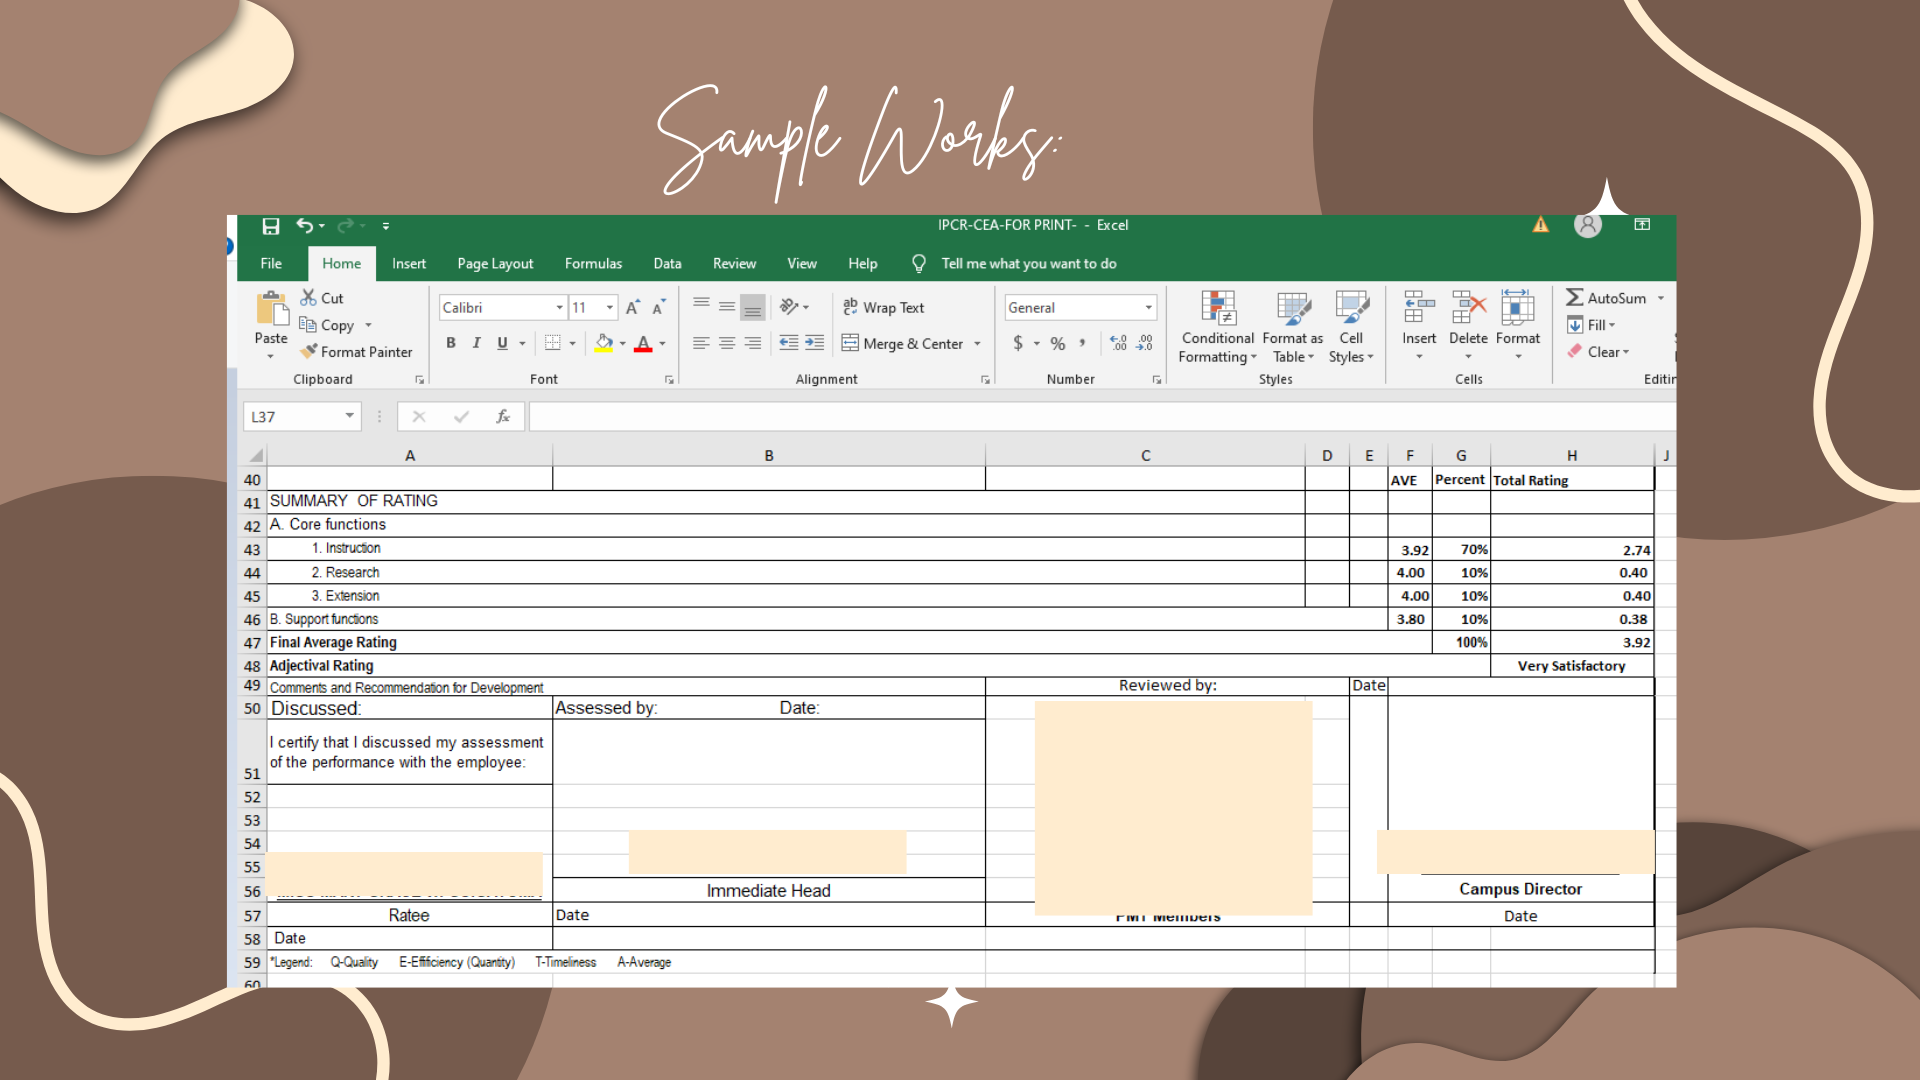Align text right
Viewport: 1920px width, 1080px height.
tap(753, 343)
